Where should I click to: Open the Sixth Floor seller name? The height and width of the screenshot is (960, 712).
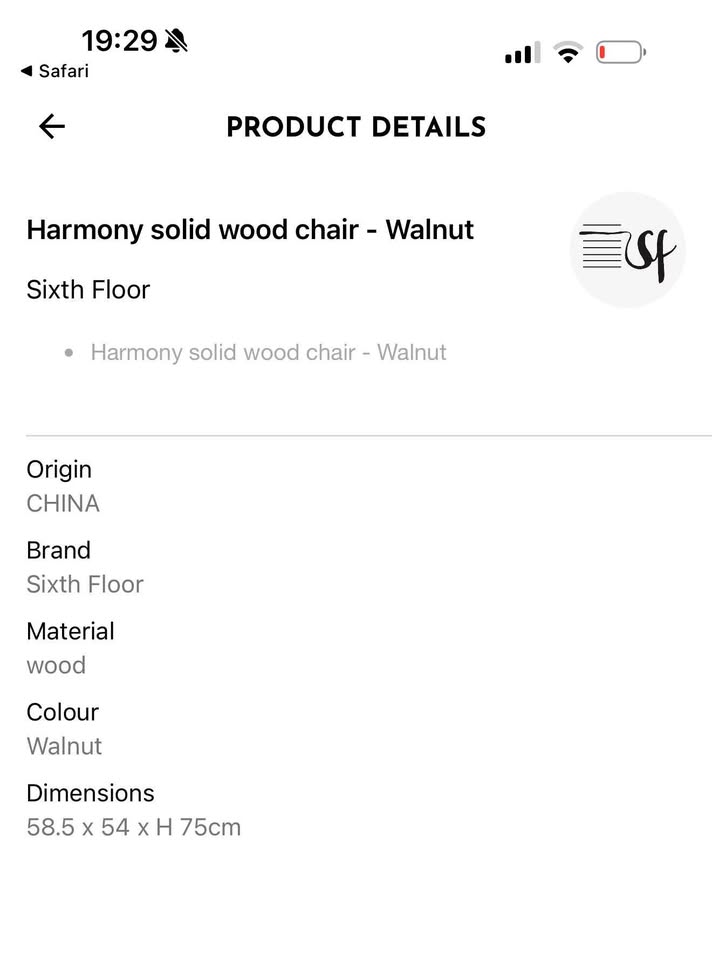(x=88, y=290)
